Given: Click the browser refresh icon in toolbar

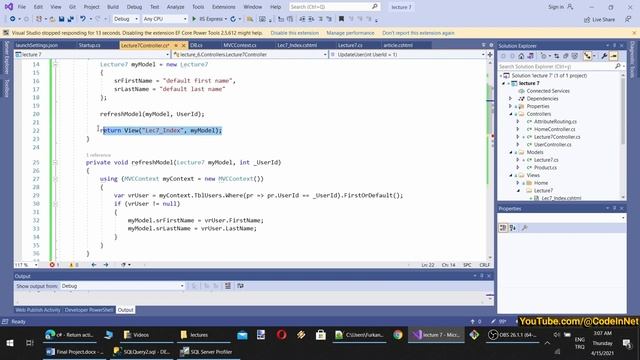Looking at the screenshot, I should pos(233,19).
